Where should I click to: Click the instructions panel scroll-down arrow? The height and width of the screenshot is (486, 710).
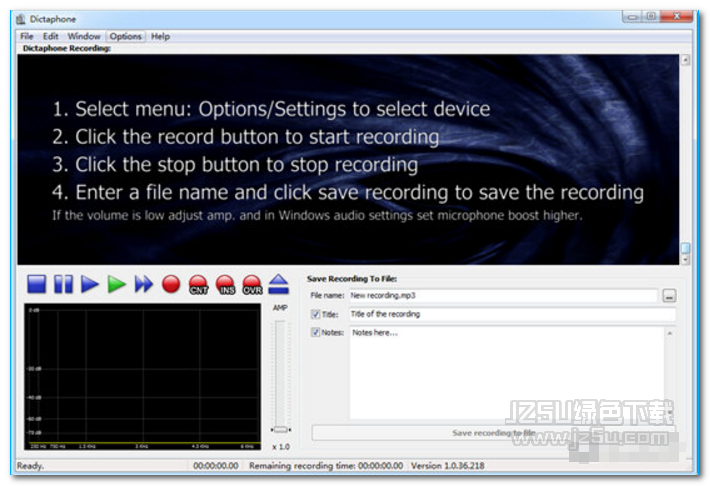click(686, 260)
